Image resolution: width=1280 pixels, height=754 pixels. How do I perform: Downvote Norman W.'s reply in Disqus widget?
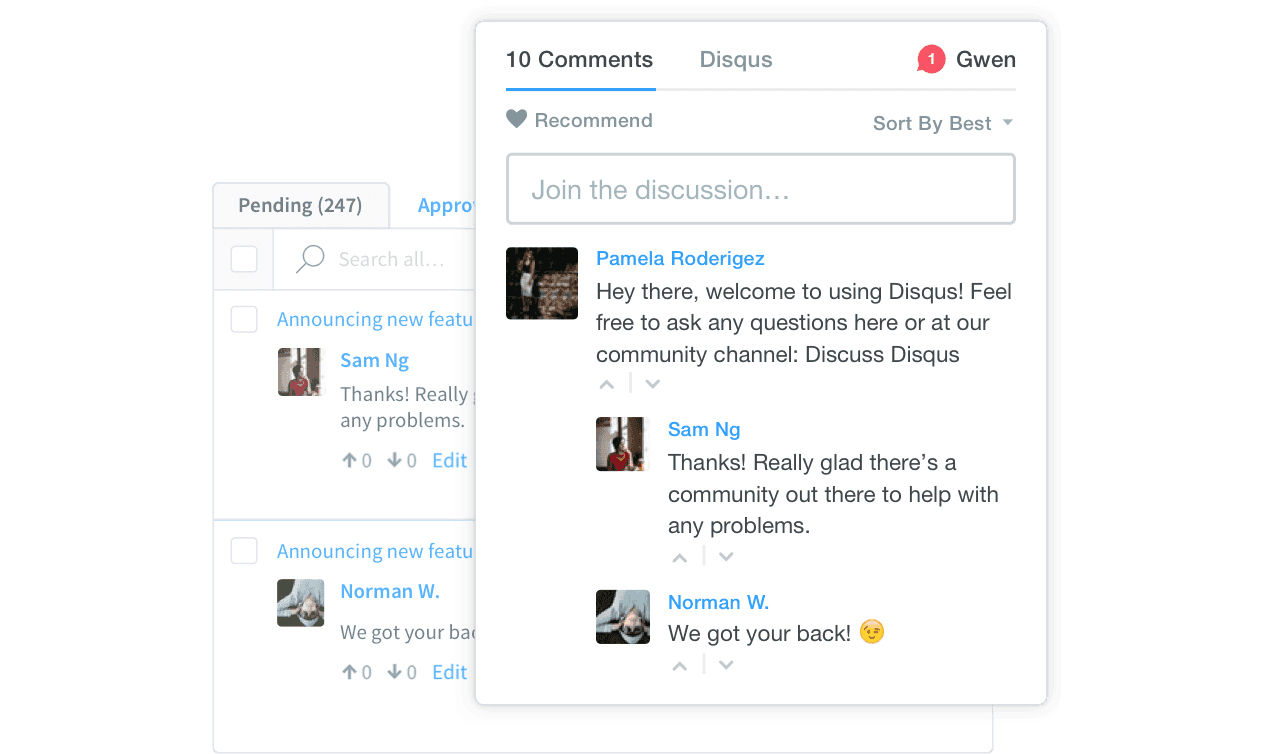click(726, 665)
